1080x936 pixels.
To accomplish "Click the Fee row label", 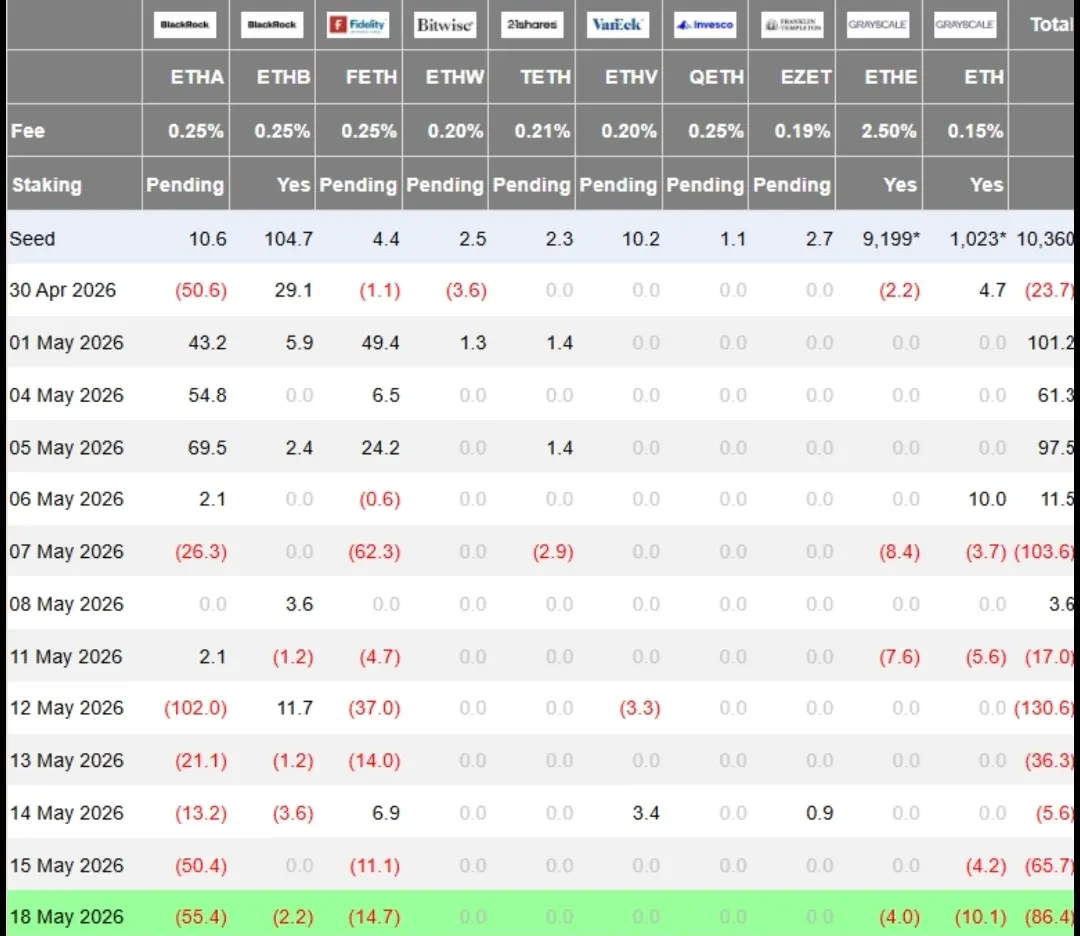I will pyautogui.click(x=28, y=131).
